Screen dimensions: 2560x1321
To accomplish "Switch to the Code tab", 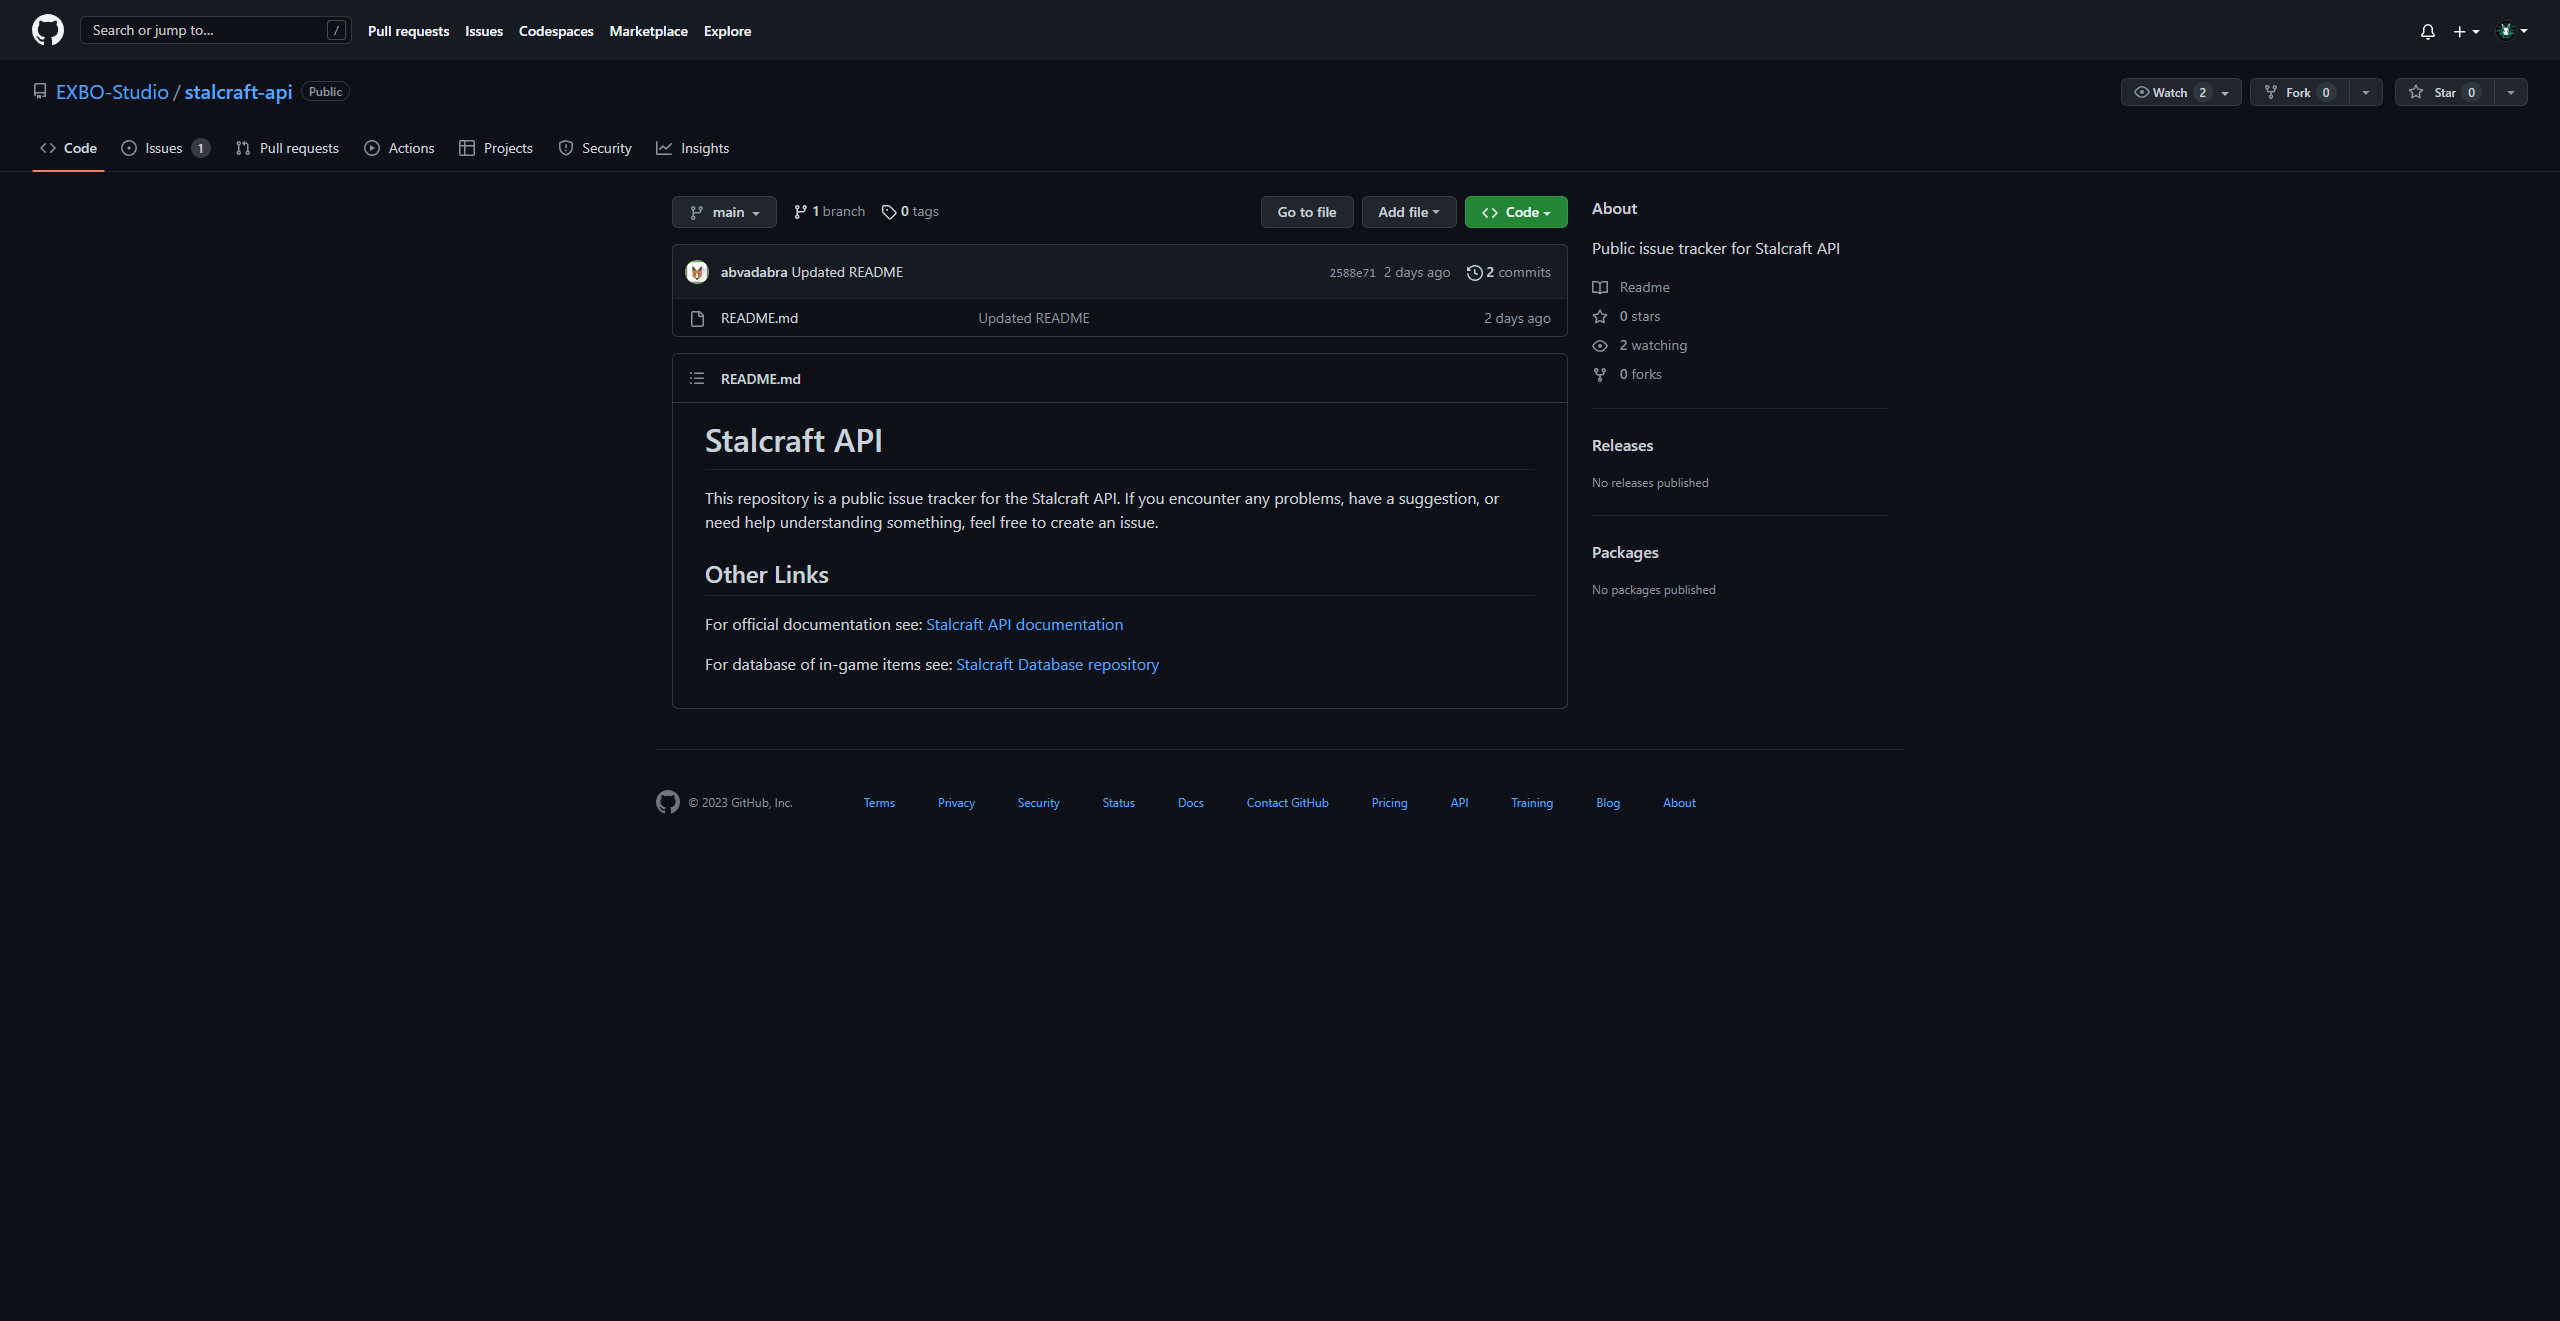I will click(68, 148).
